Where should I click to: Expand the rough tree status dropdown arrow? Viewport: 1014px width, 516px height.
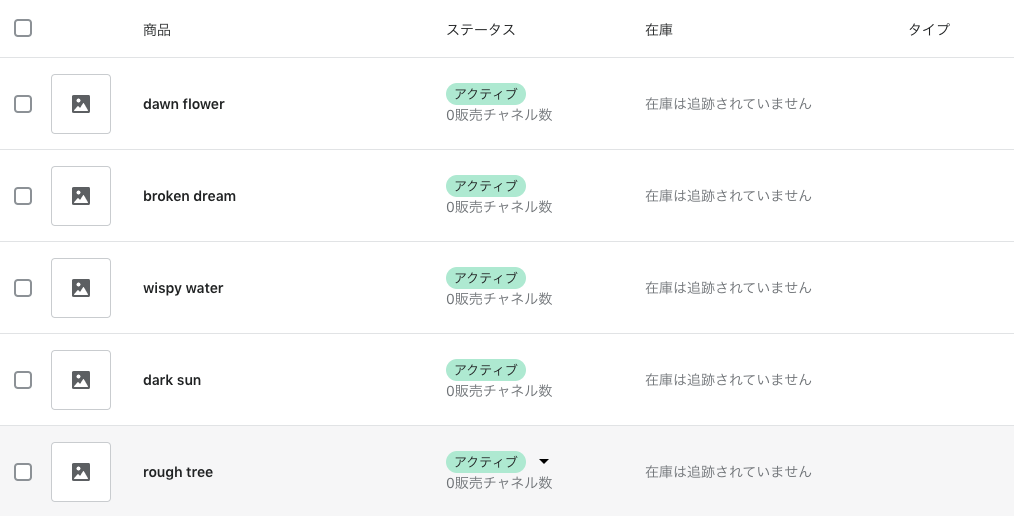tap(544, 461)
